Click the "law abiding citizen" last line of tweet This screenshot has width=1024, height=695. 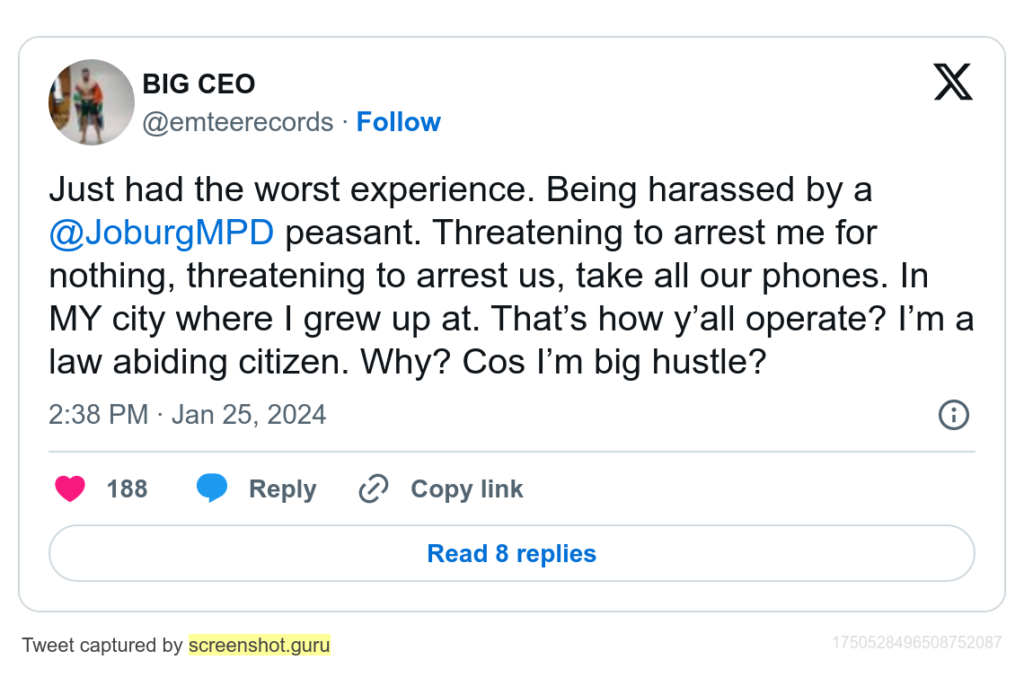408,362
